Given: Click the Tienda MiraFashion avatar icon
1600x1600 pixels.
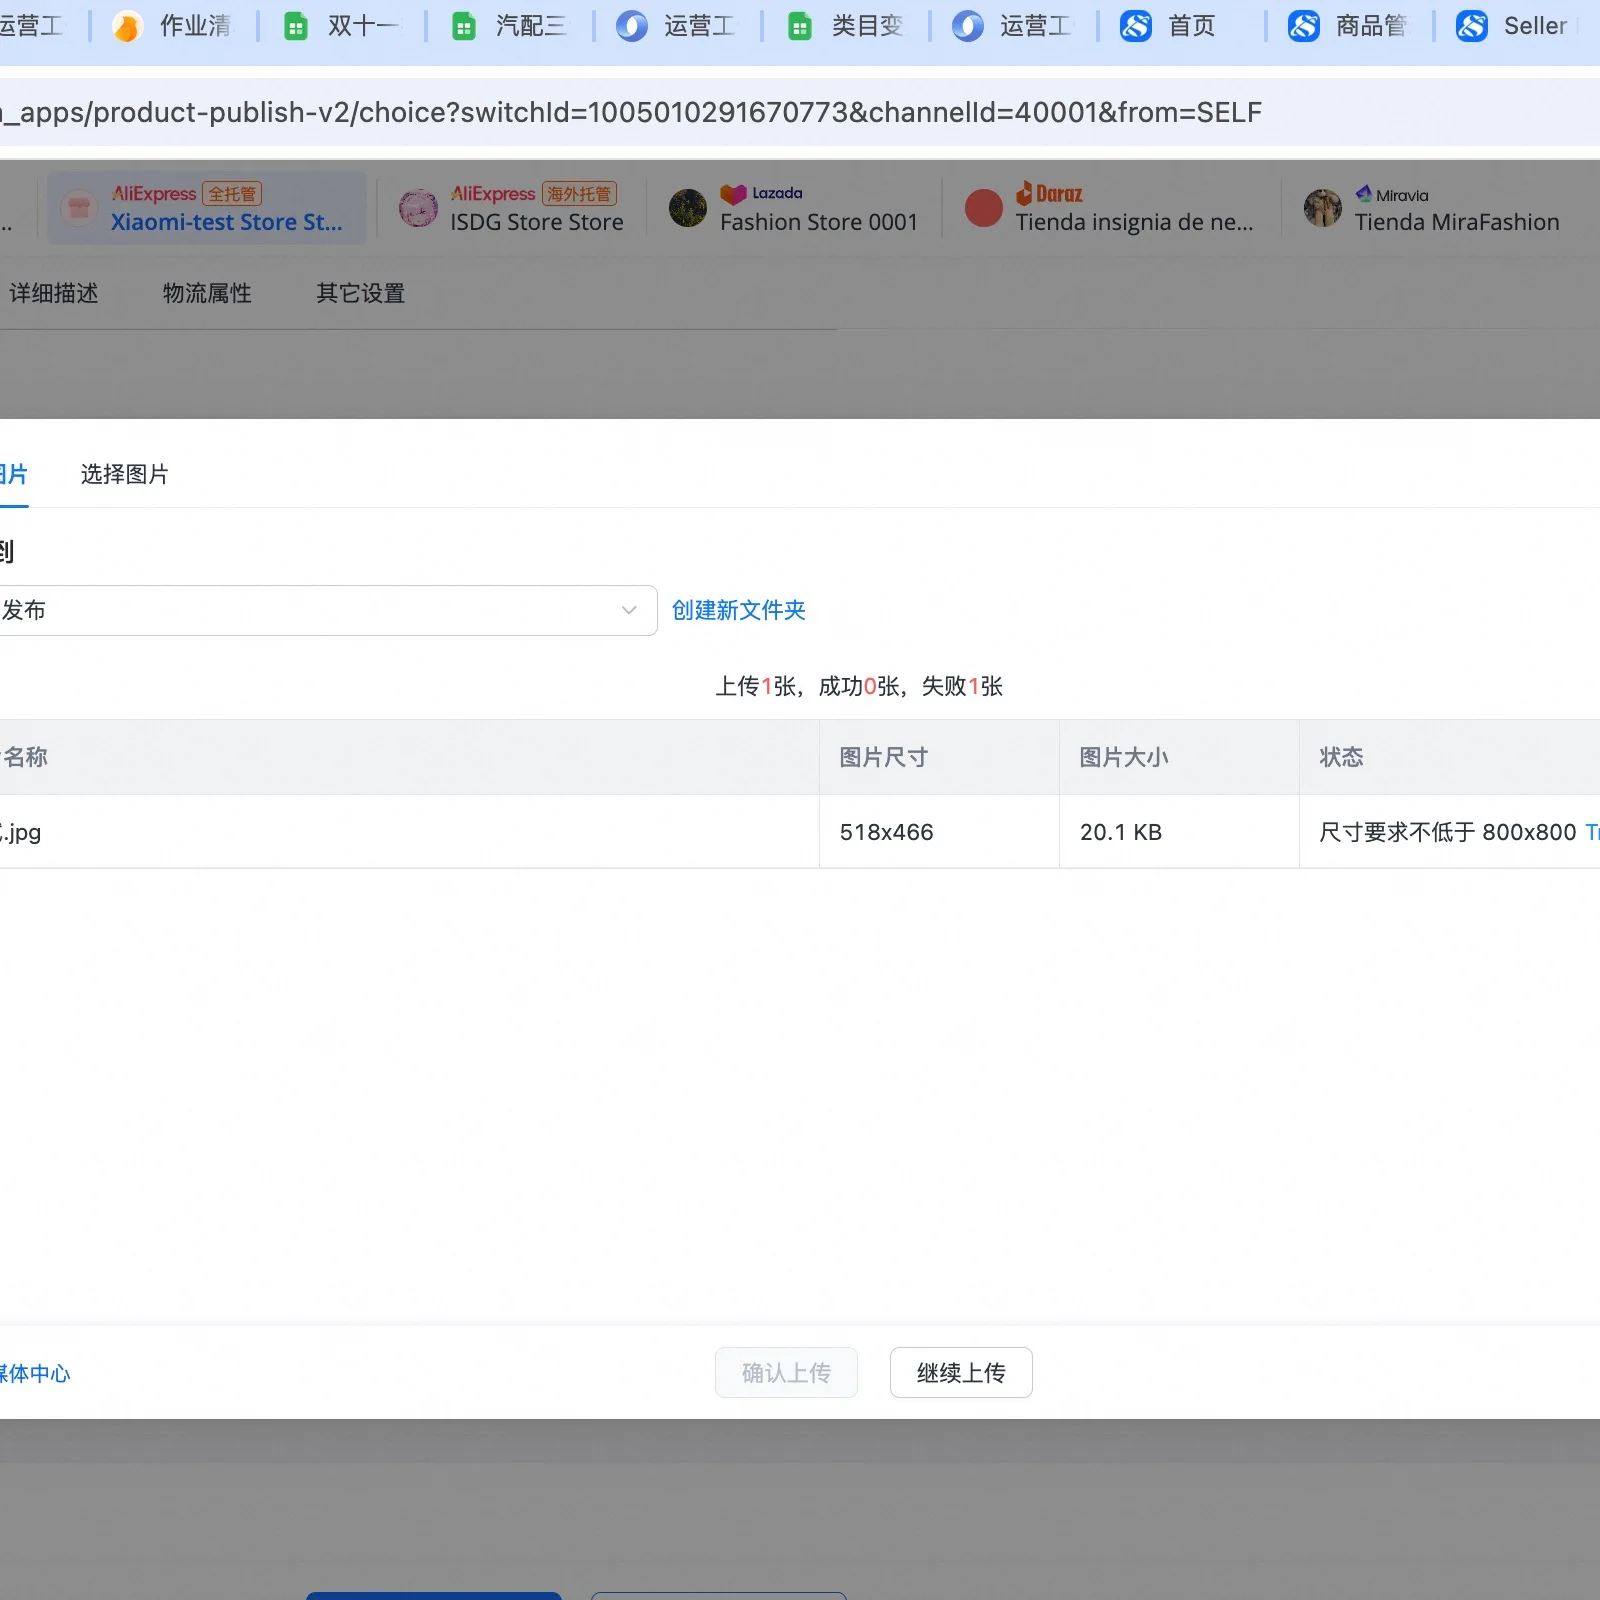Looking at the screenshot, I should pos(1322,208).
